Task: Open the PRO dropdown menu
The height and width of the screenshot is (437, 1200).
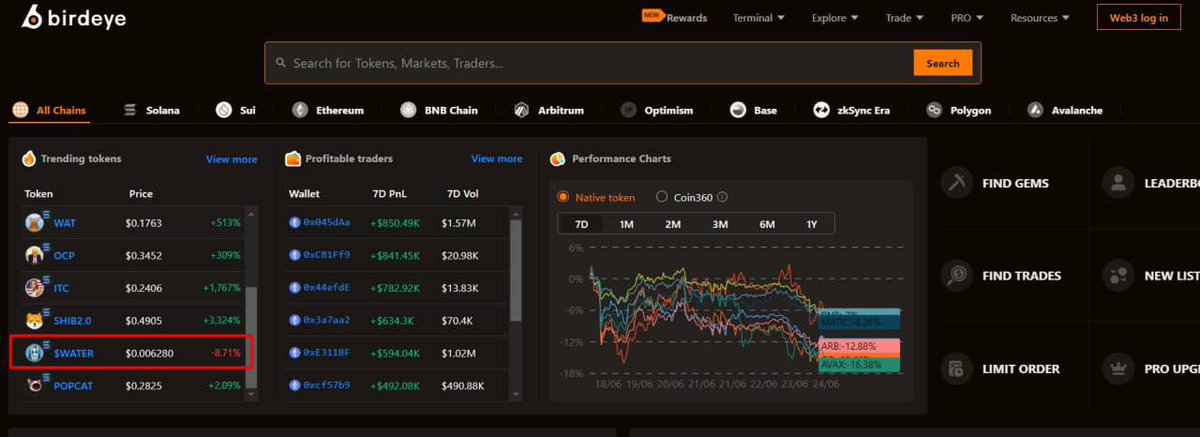Action: click(967, 17)
